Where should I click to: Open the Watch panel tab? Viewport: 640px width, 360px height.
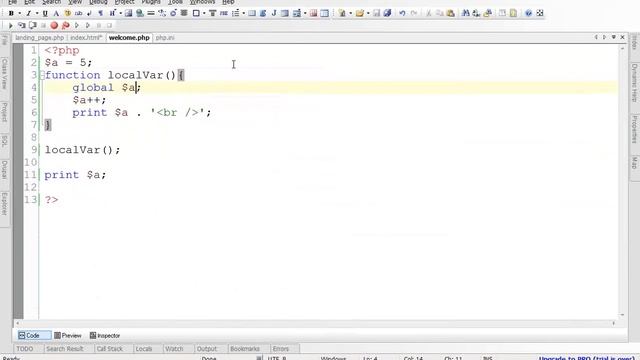(x=174, y=349)
